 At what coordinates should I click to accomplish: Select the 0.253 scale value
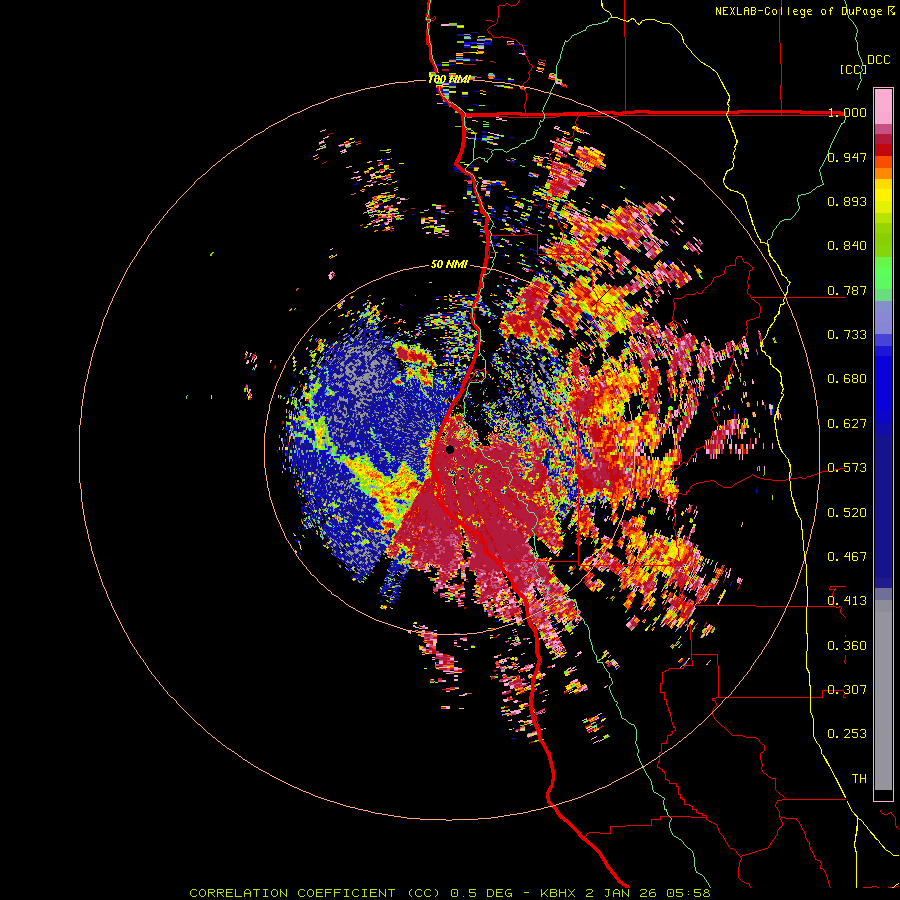(x=847, y=734)
